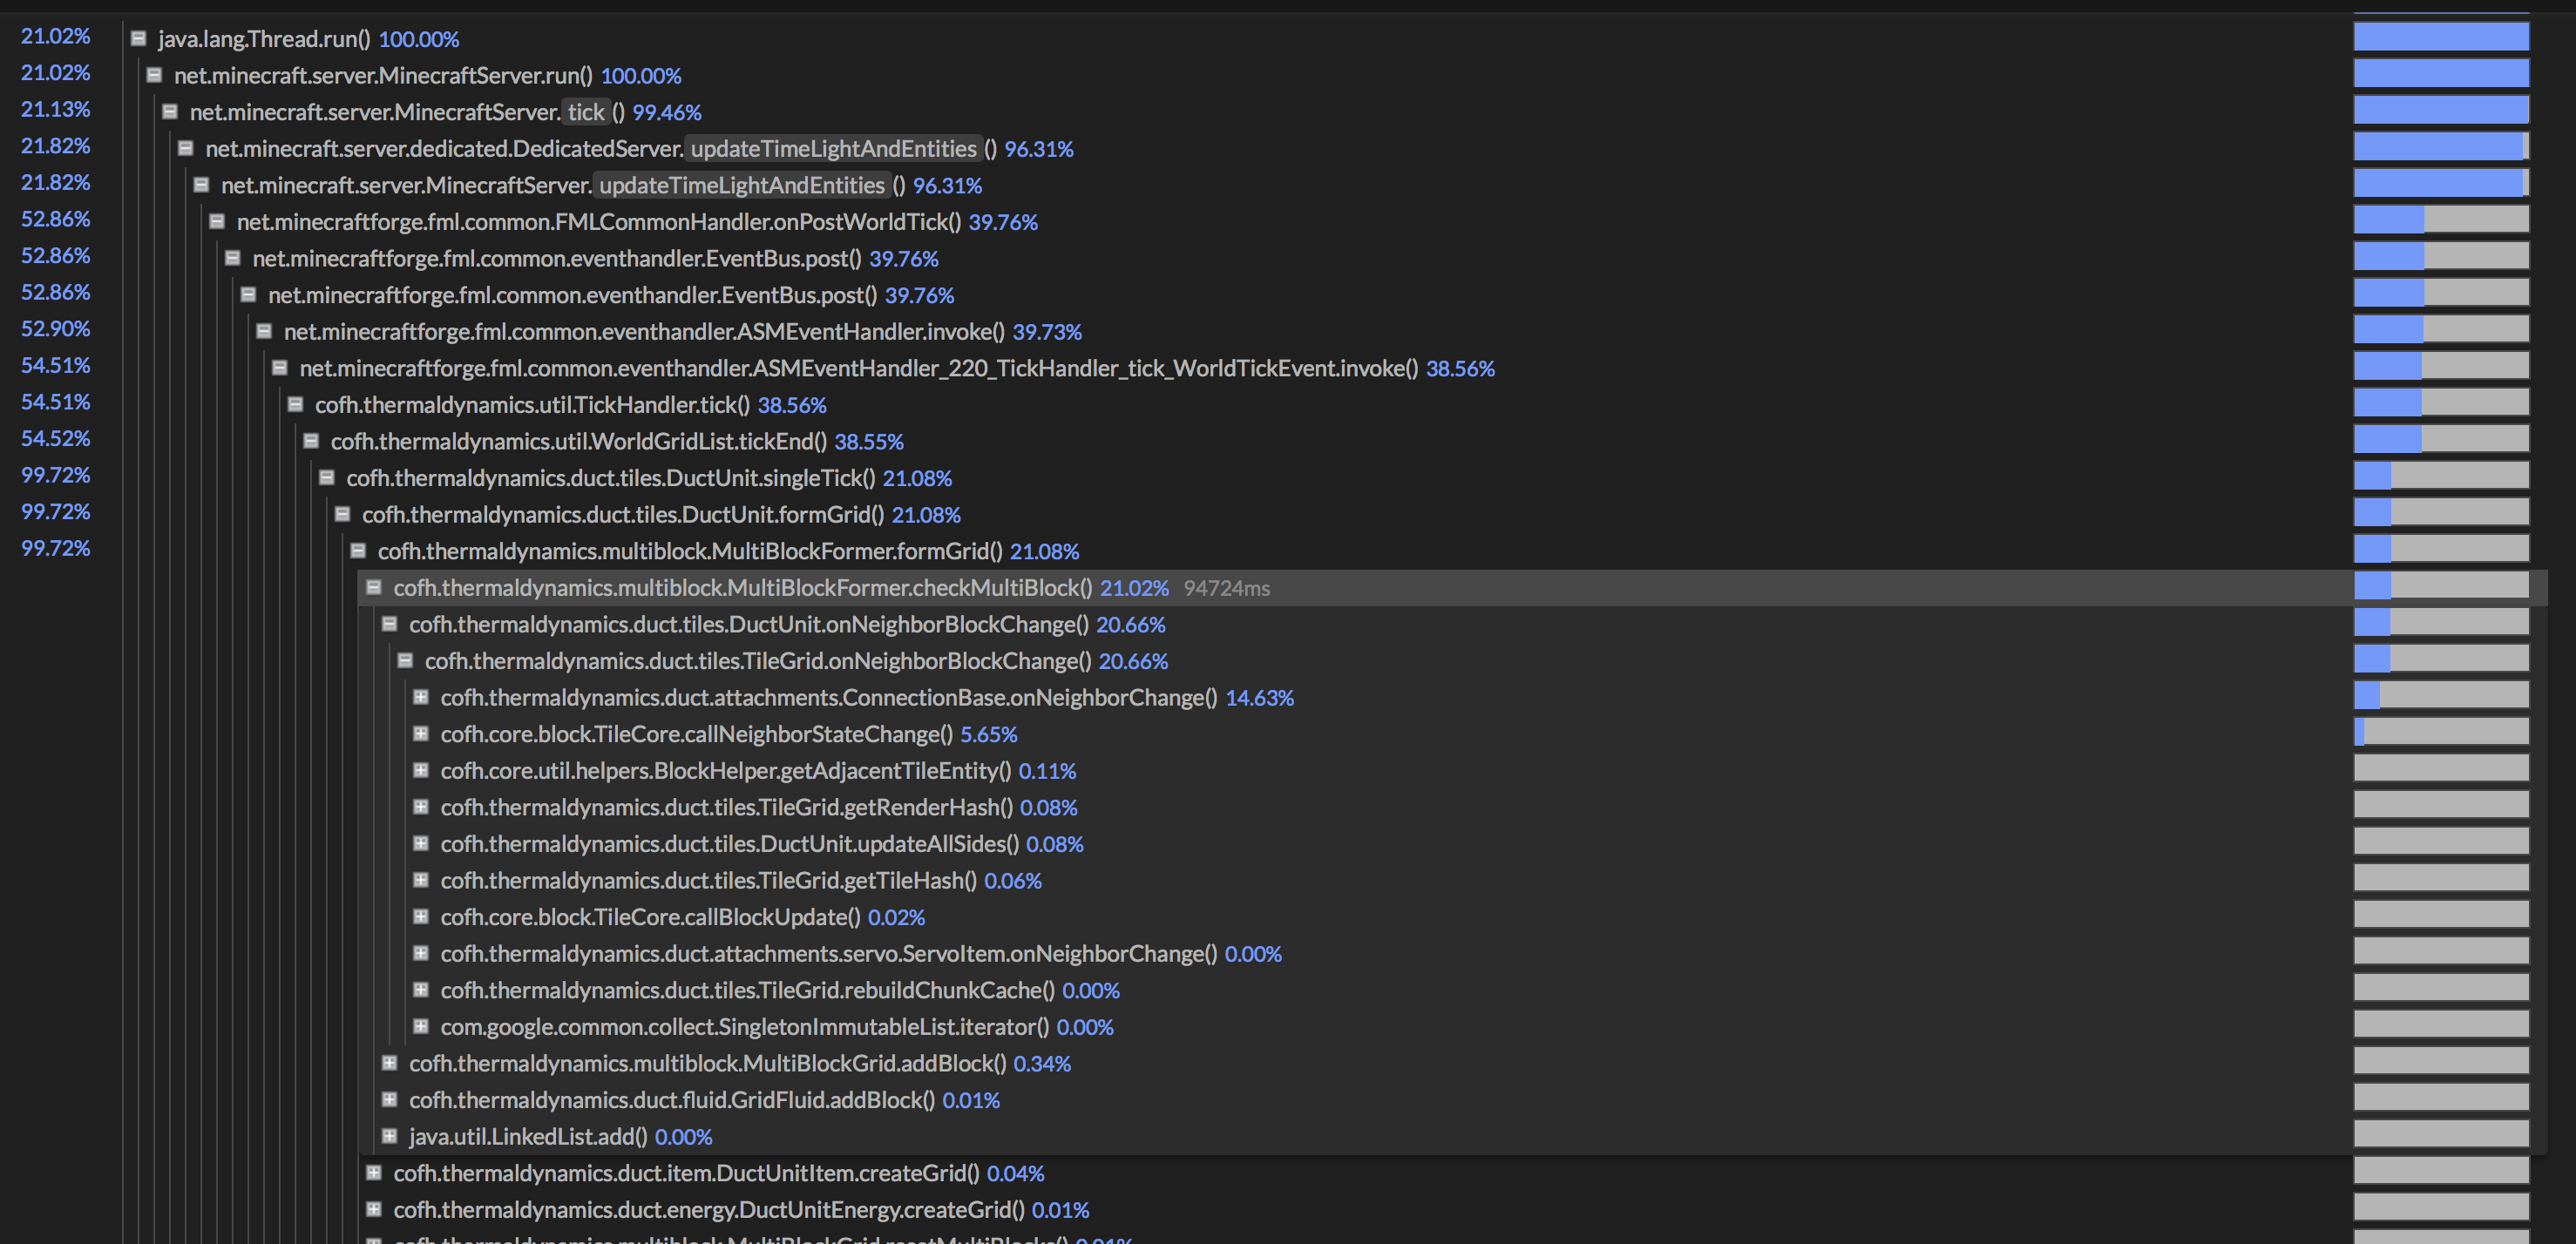Expand the DuctUnitItem.createGrid() node
The width and height of the screenshot is (2576, 1244).
coord(373,1173)
